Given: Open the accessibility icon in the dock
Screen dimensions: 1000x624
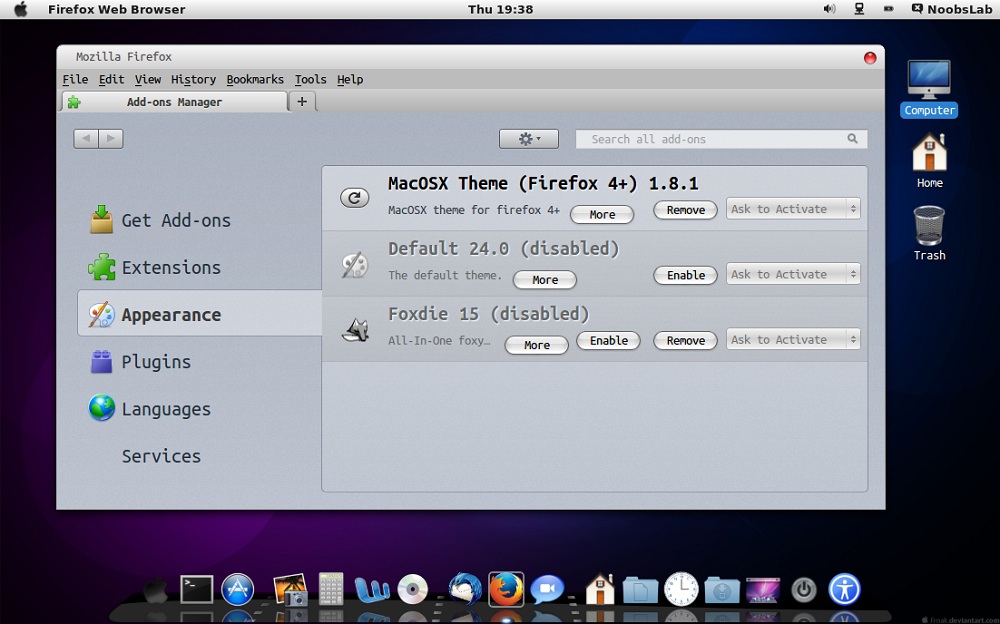Looking at the screenshot, I should pos(844,589).
